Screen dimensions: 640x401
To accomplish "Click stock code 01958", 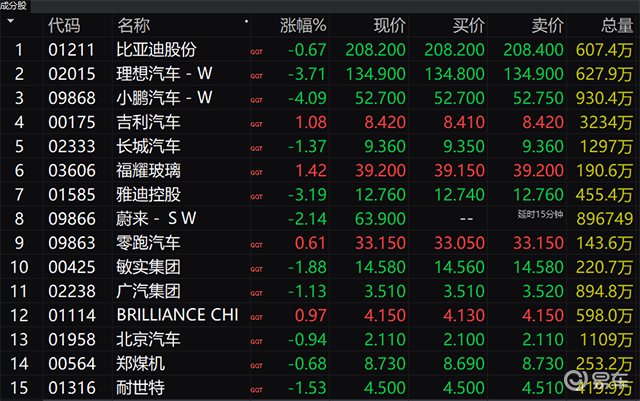I will click(x=72, y=339).
